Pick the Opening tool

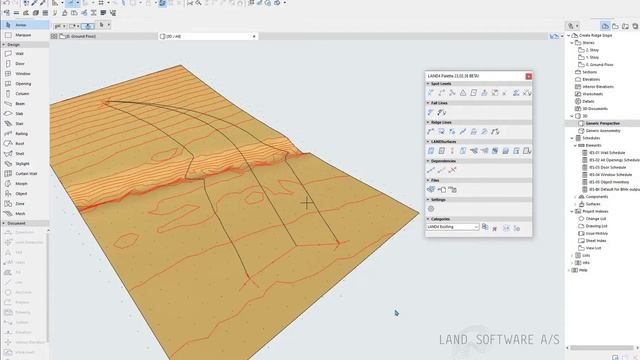pyautogui.click(x=24, y=84)
